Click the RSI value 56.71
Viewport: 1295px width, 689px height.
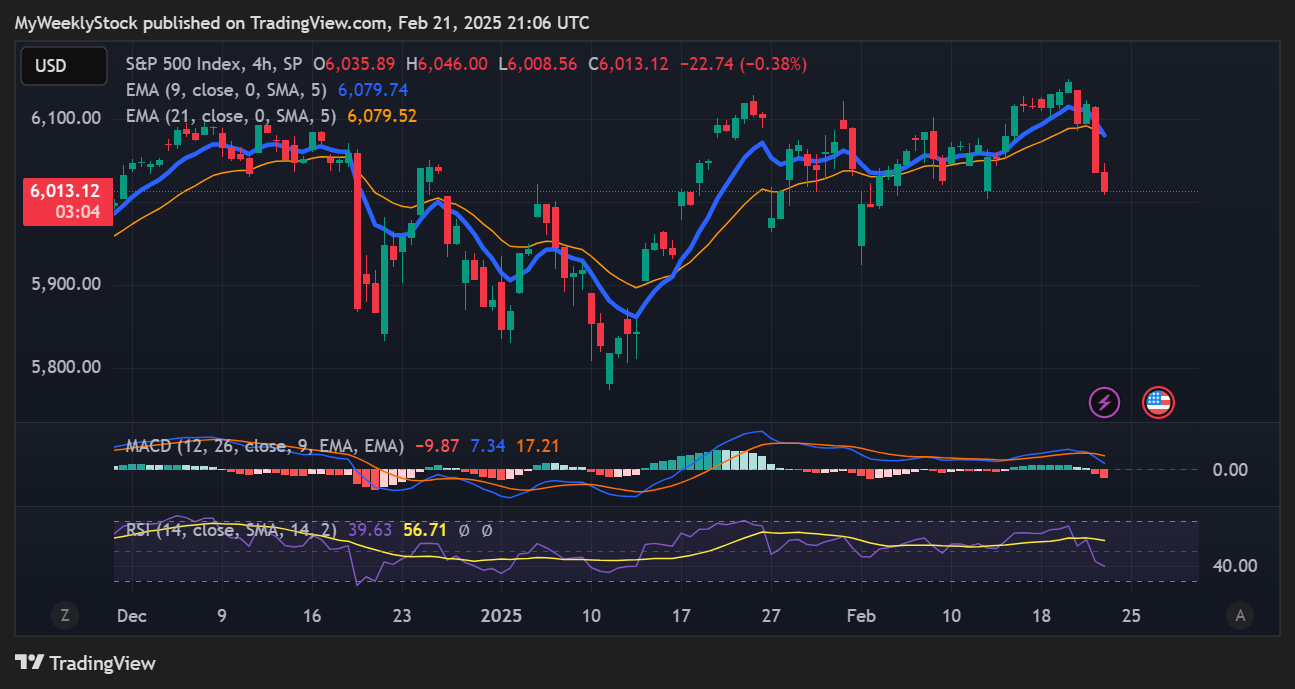424,530
